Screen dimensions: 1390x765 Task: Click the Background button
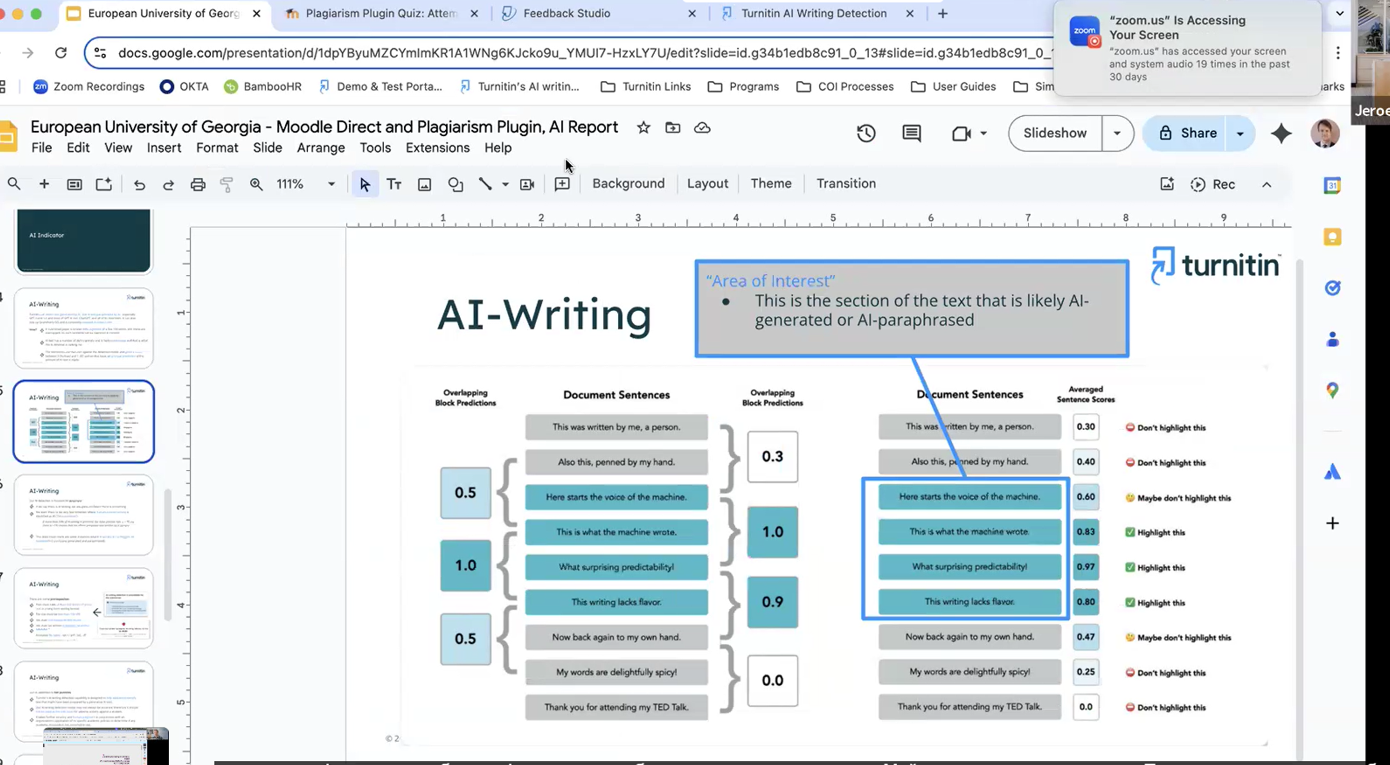(x=628, y=184)
